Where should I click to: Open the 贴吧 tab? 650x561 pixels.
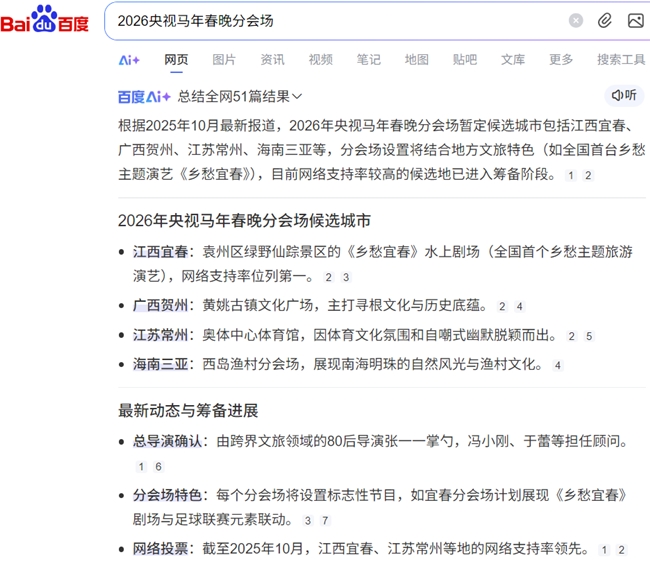(464, 60)
